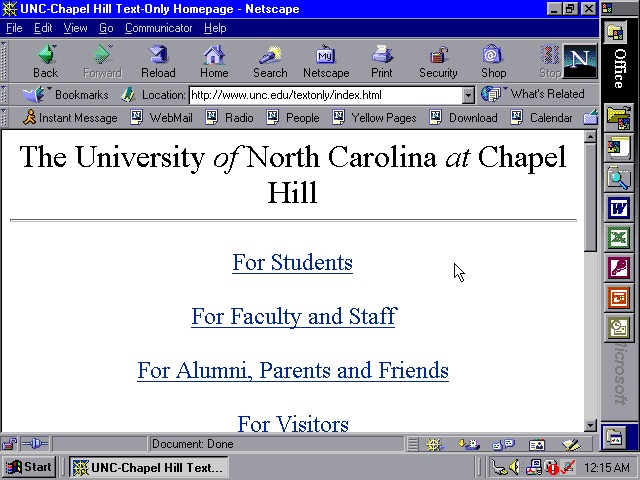The height and width of the screenshot is (480, 640).
Task: Print the page using the Print icon
Action: point(382,61)
